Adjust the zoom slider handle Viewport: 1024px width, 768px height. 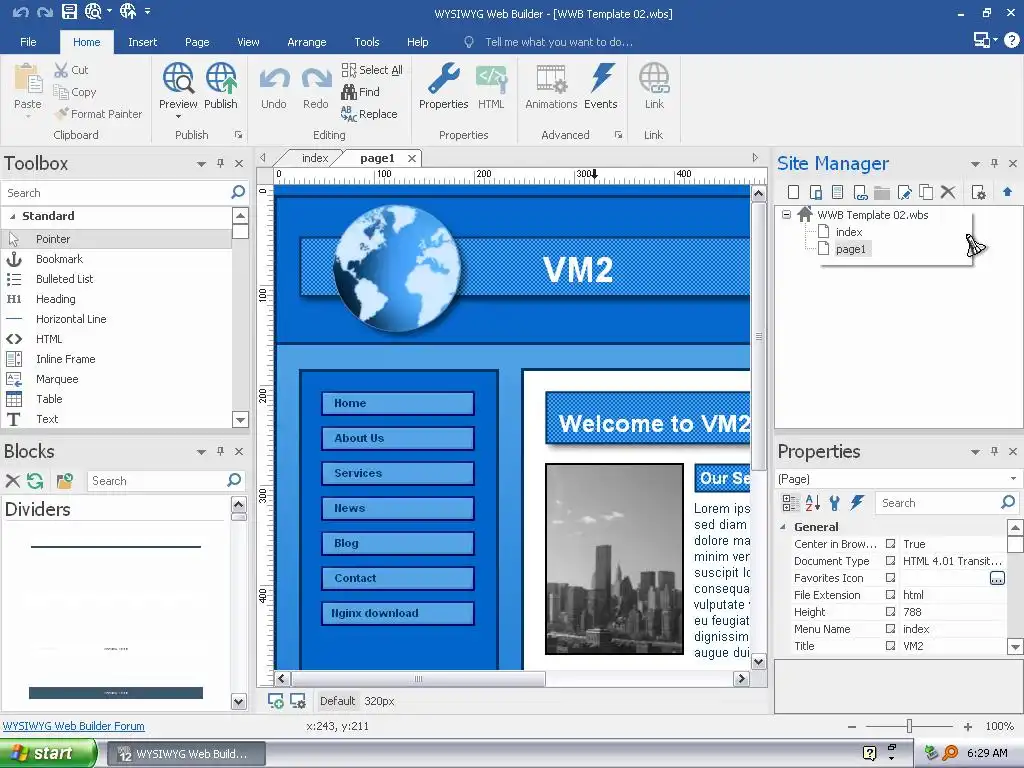pyautogui.click(x=909, y=726)
